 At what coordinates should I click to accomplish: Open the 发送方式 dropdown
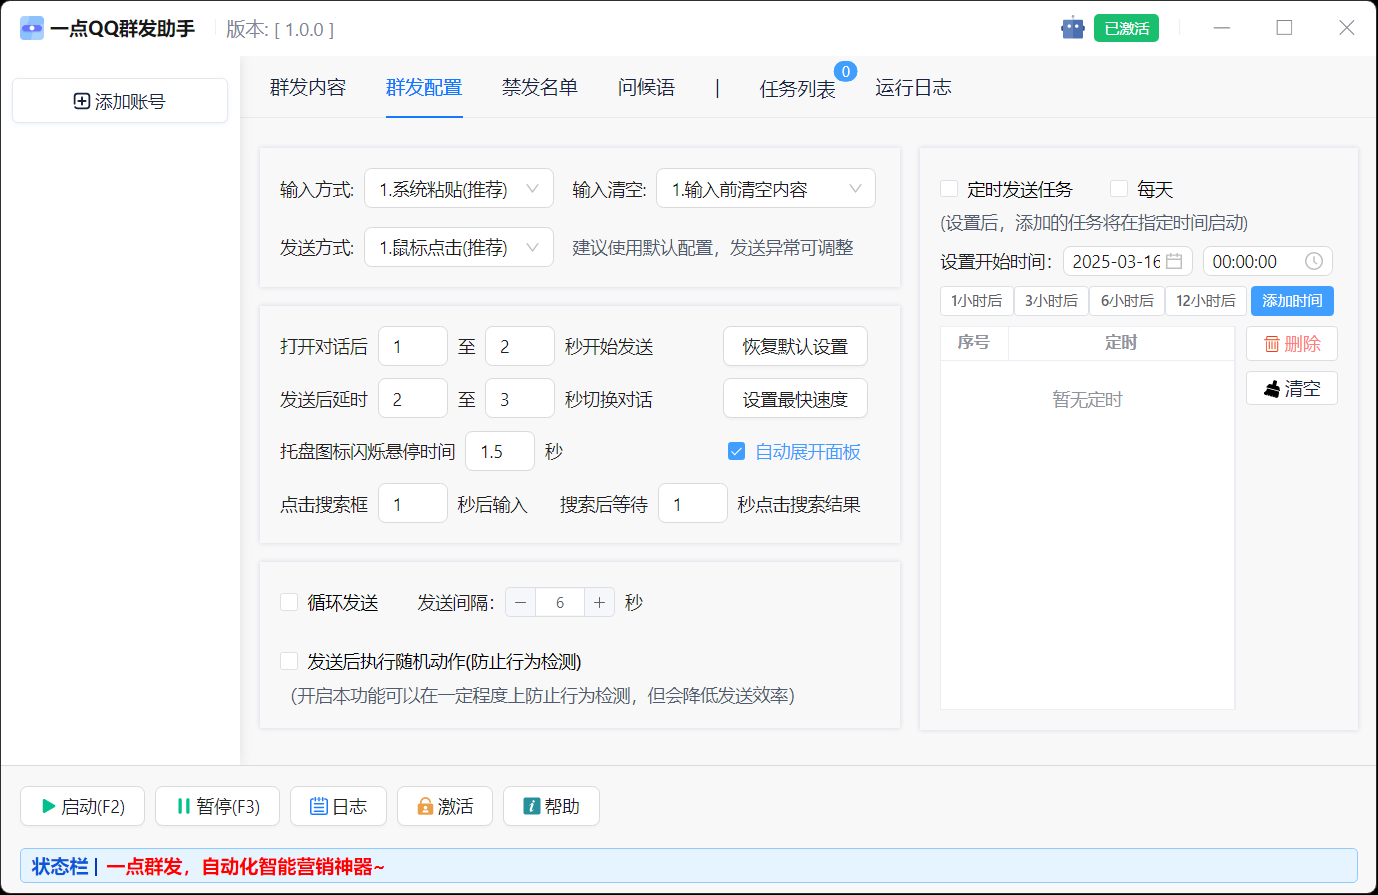(x=459, y=247)
